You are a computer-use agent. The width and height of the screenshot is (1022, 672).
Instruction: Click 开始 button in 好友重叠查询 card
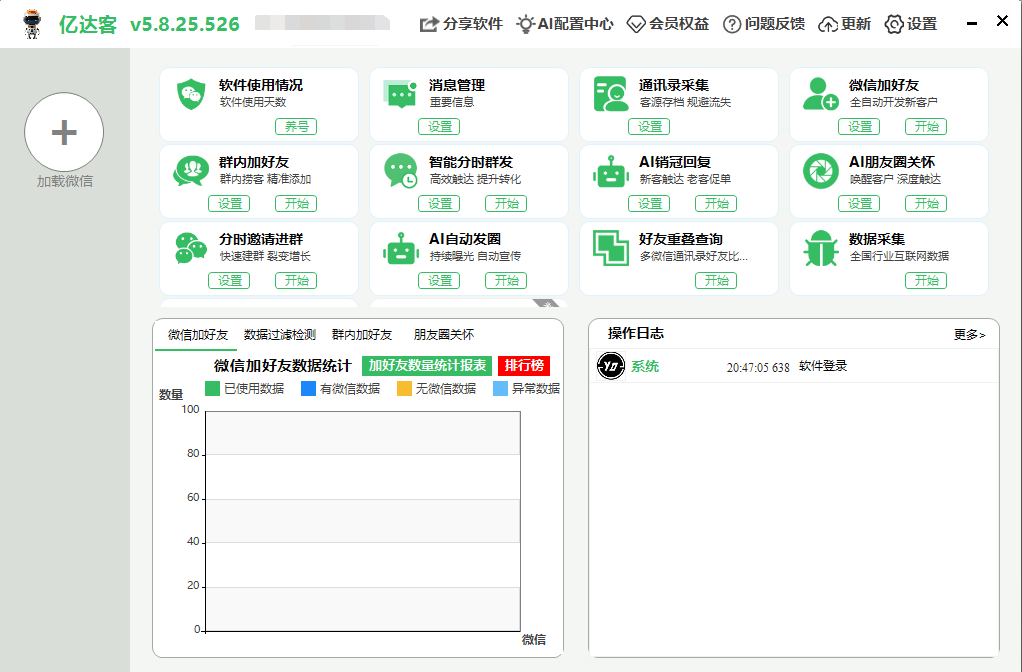(x=716, y=280)
